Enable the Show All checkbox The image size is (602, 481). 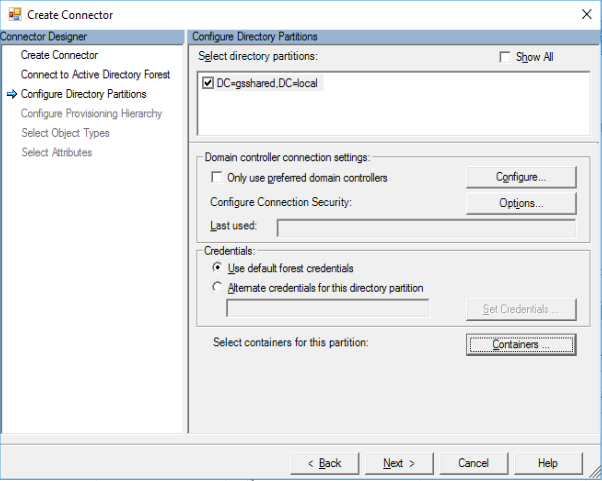pos(505,57)
